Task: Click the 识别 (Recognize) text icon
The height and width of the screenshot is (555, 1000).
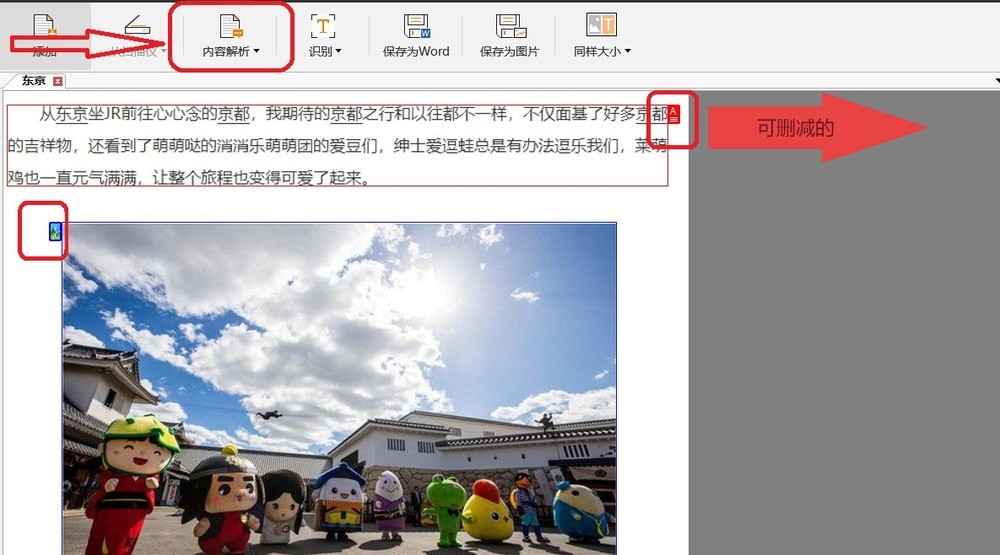Action: (323, 26)
